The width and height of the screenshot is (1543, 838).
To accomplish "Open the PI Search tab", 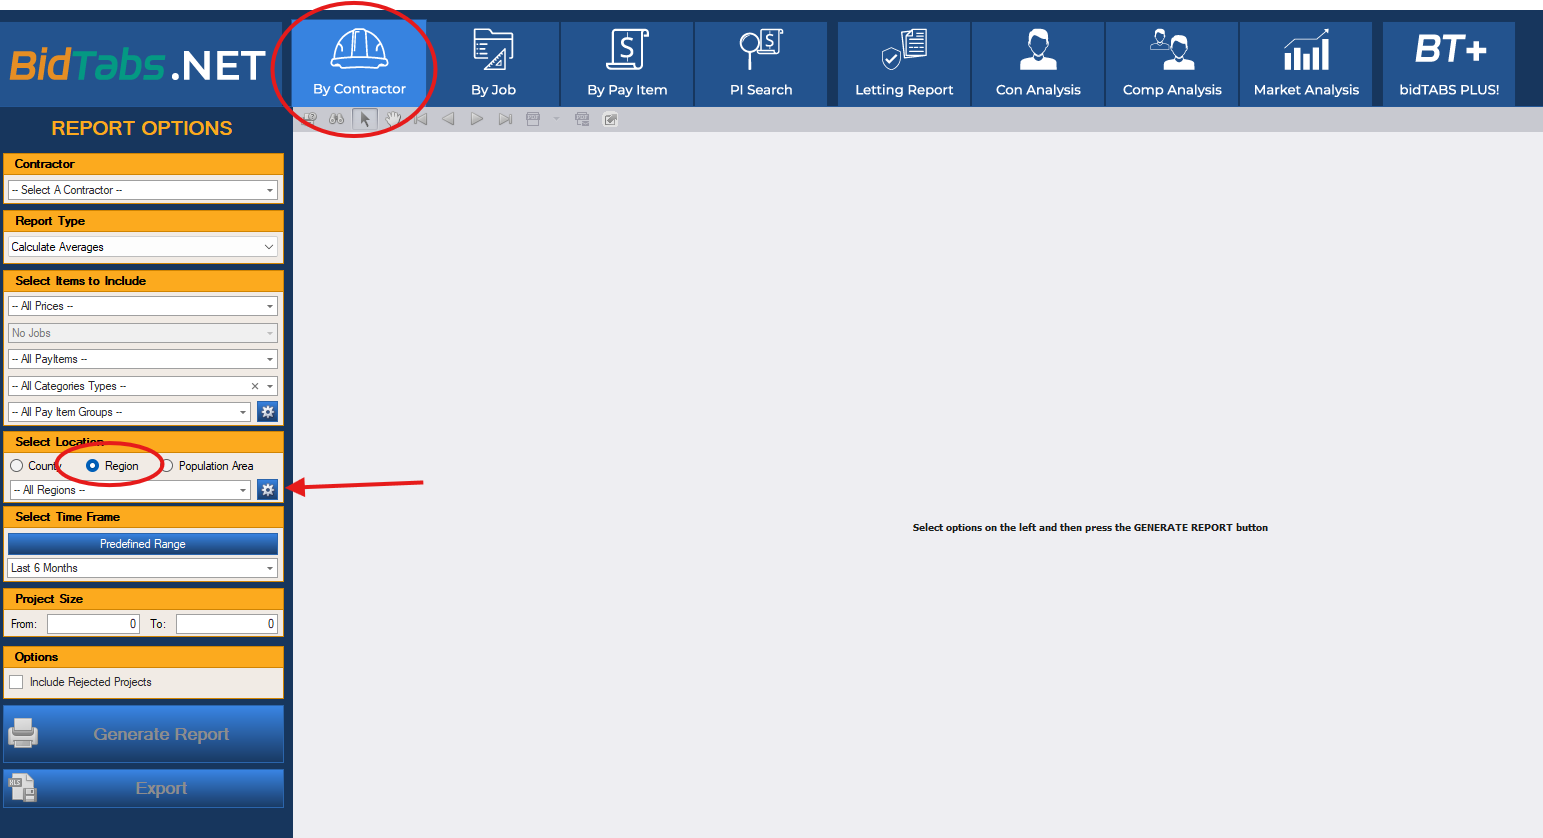I will tap(761, 63).
